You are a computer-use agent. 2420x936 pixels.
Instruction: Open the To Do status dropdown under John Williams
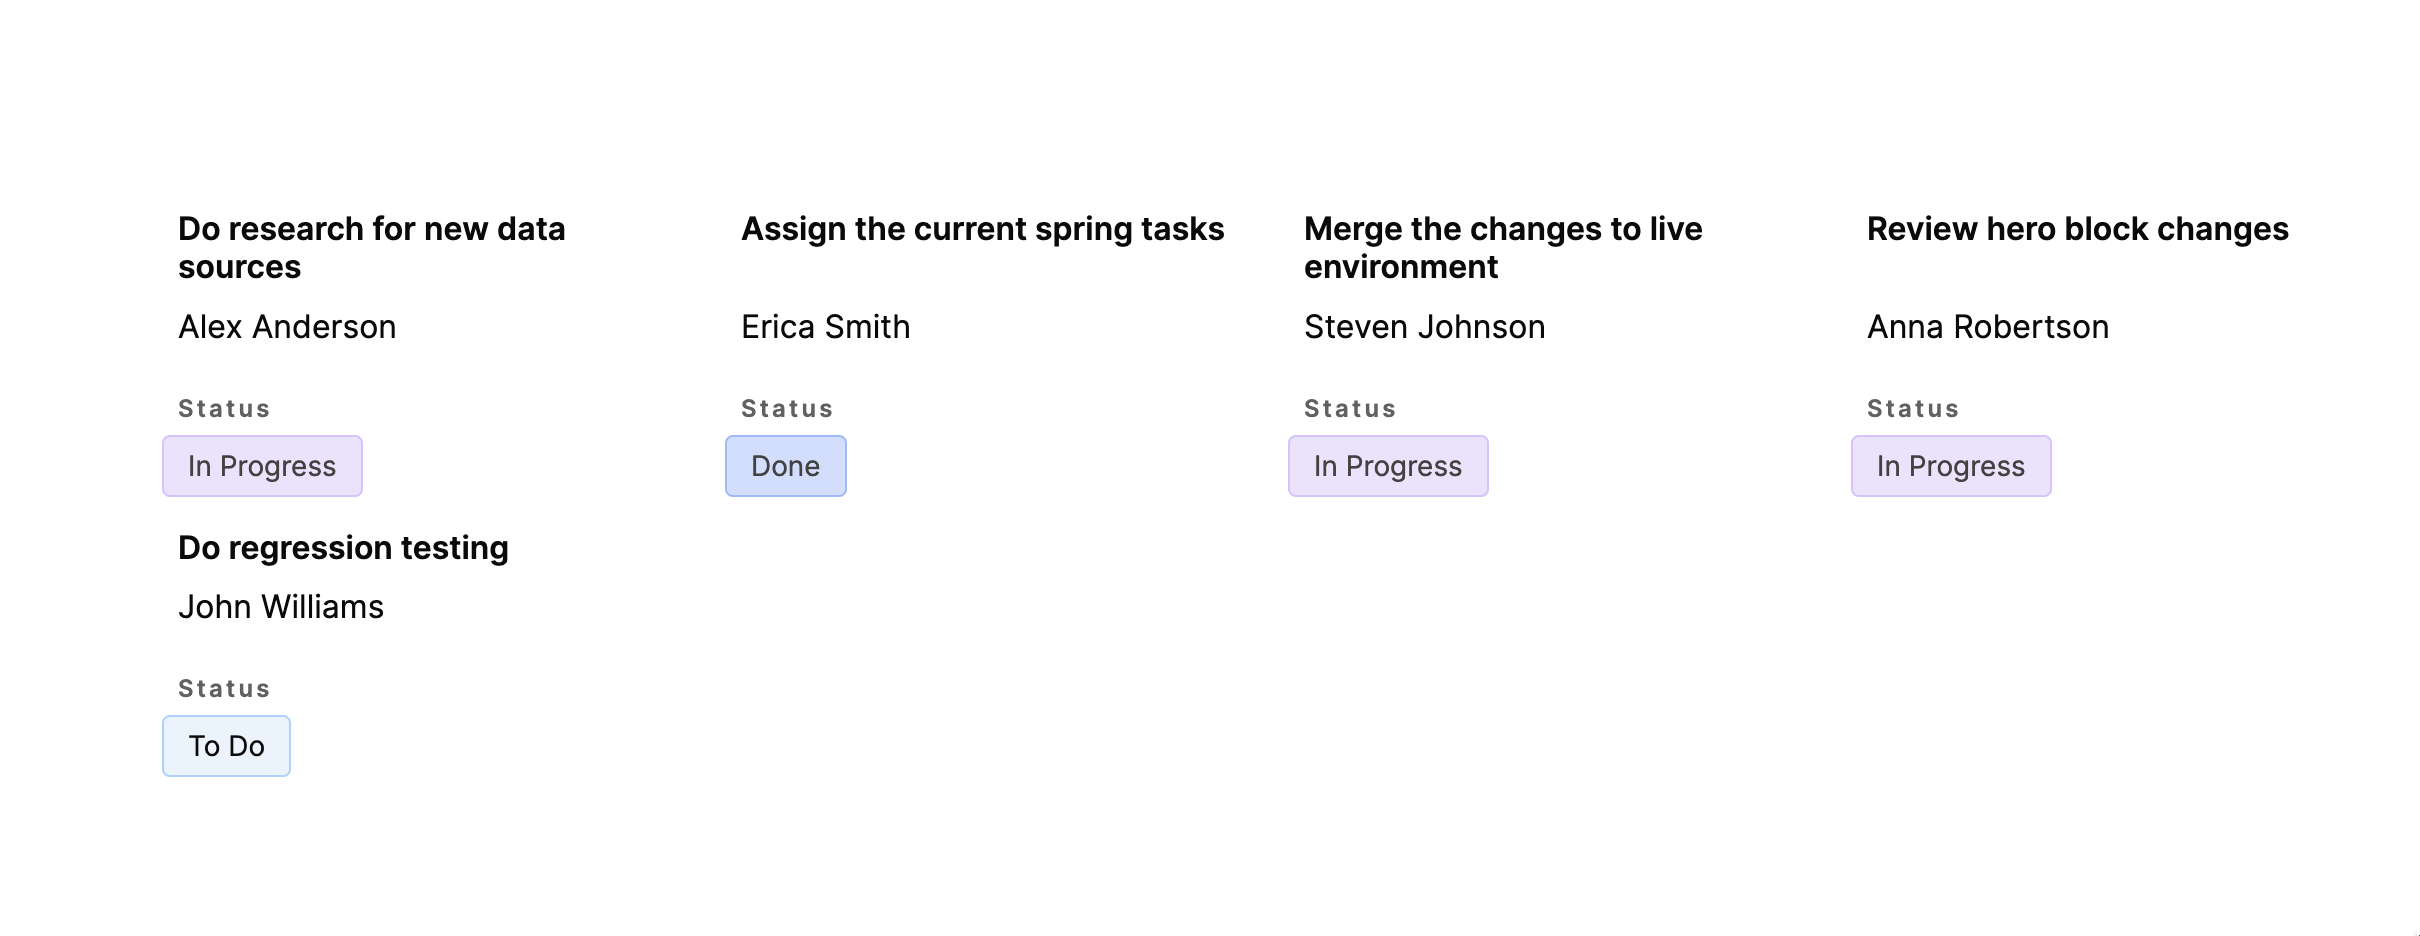point(226,745)
